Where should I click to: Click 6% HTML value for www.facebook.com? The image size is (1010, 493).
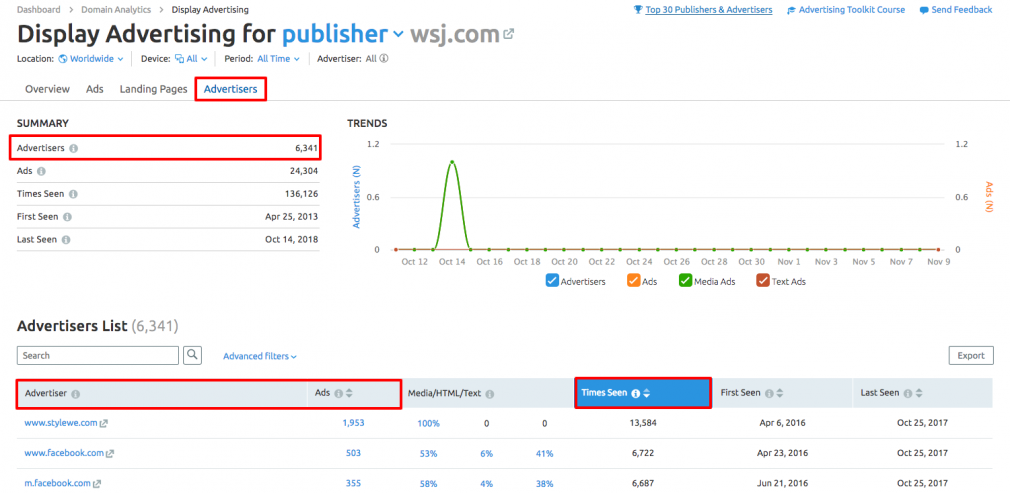[x=486, y=454]
